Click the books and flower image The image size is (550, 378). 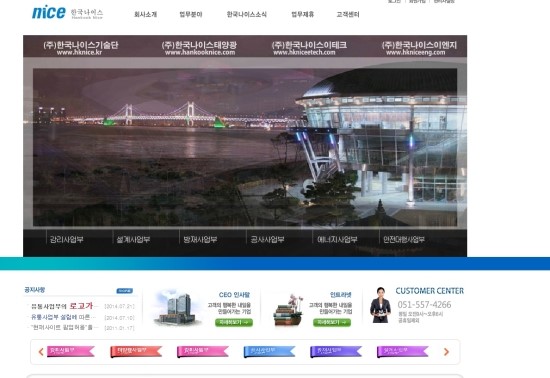288,310
